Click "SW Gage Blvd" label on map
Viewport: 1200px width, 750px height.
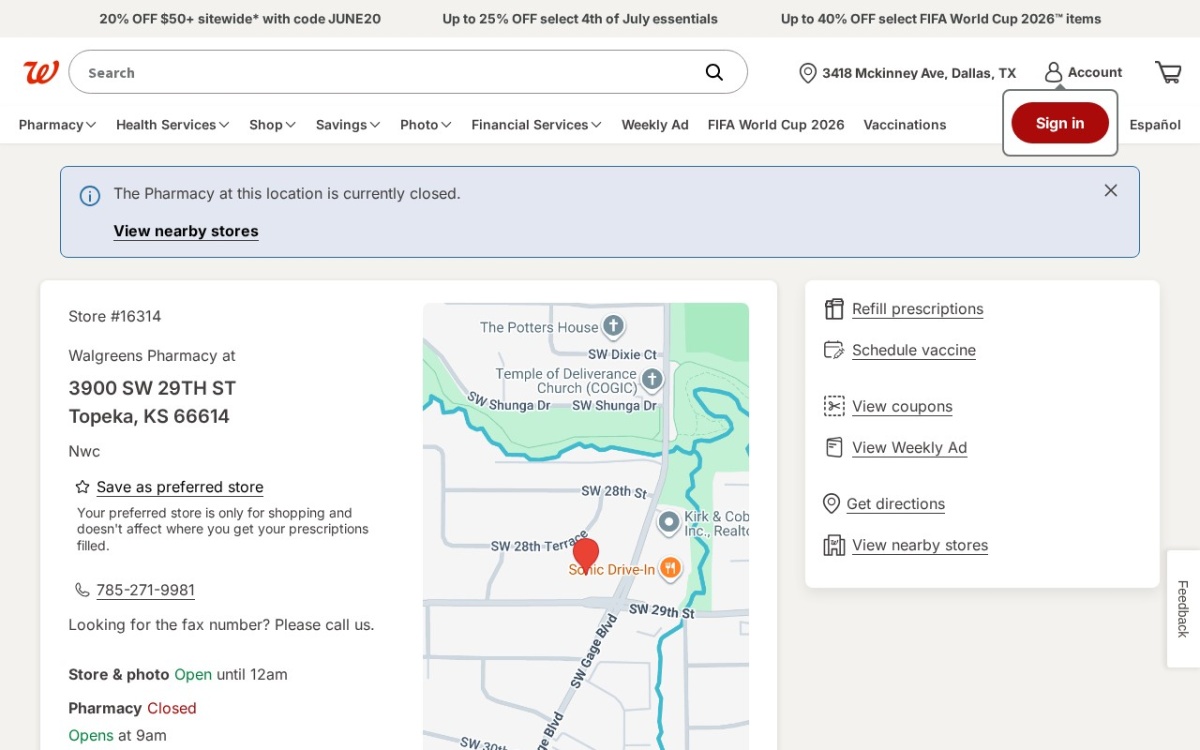[594, 651]
